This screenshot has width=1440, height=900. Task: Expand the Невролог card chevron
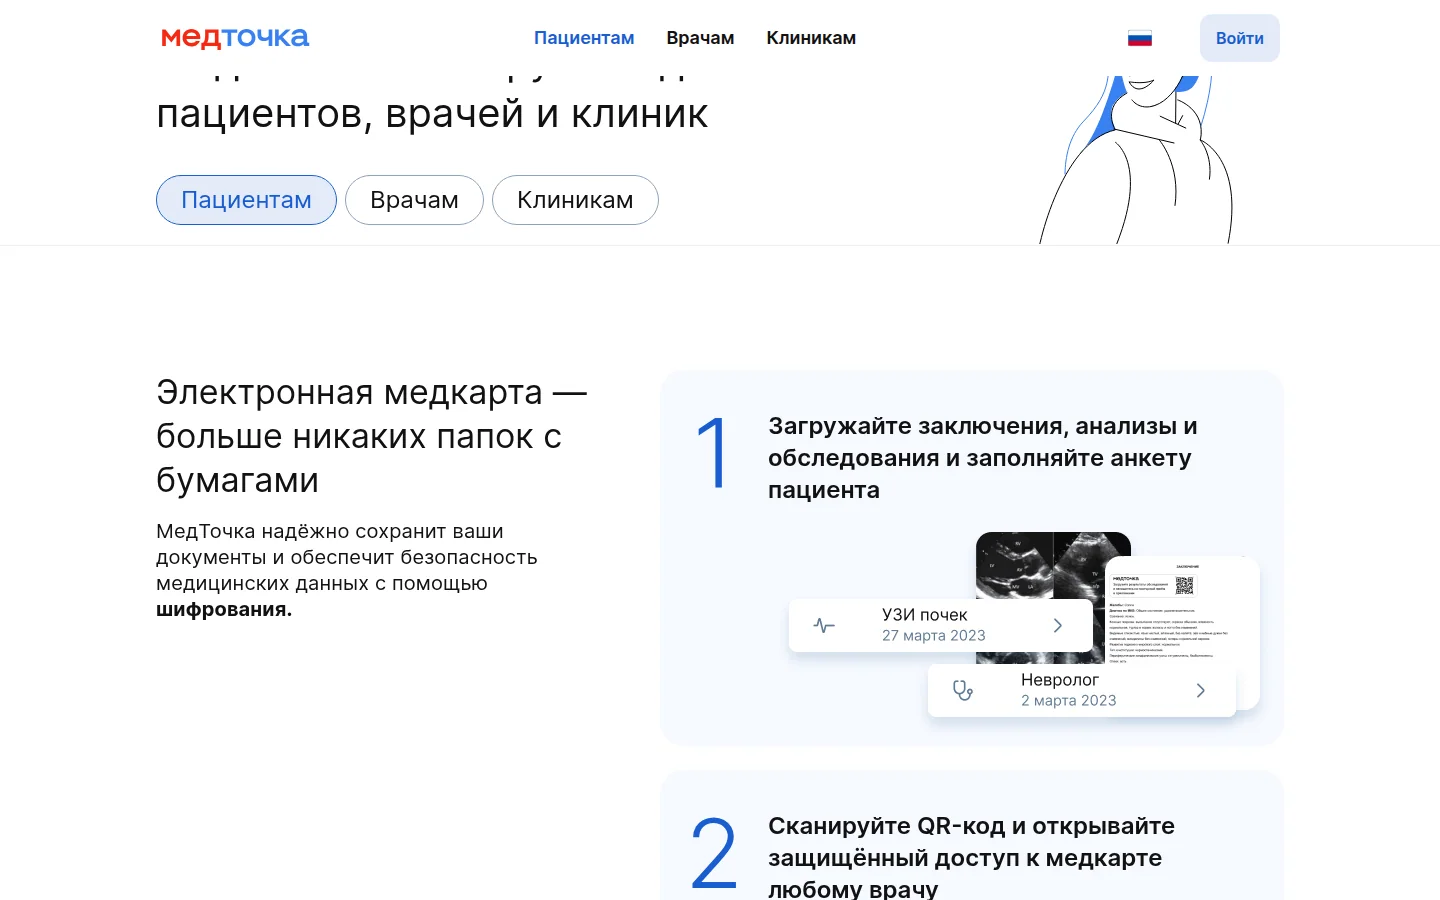pyautogui.click(x=1201, y=690)
